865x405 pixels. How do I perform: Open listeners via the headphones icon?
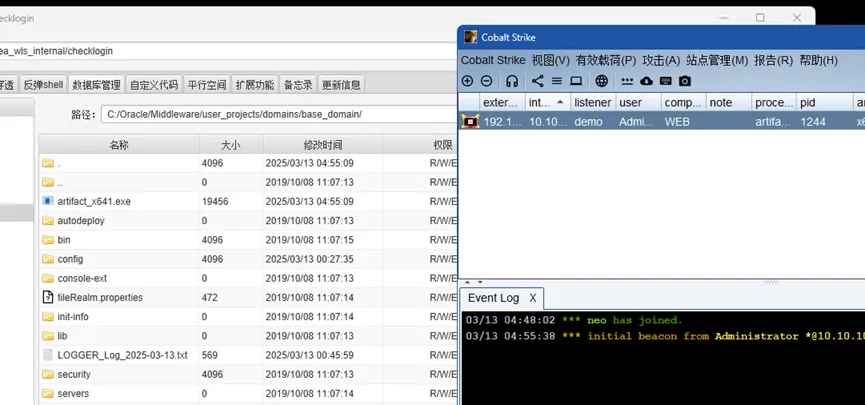click(512, 81)
